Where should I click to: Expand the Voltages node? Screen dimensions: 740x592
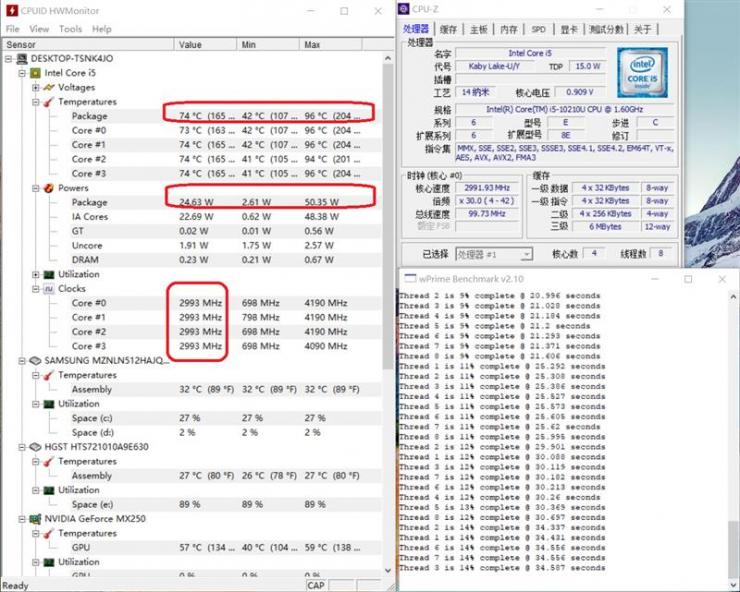(36, 88)
